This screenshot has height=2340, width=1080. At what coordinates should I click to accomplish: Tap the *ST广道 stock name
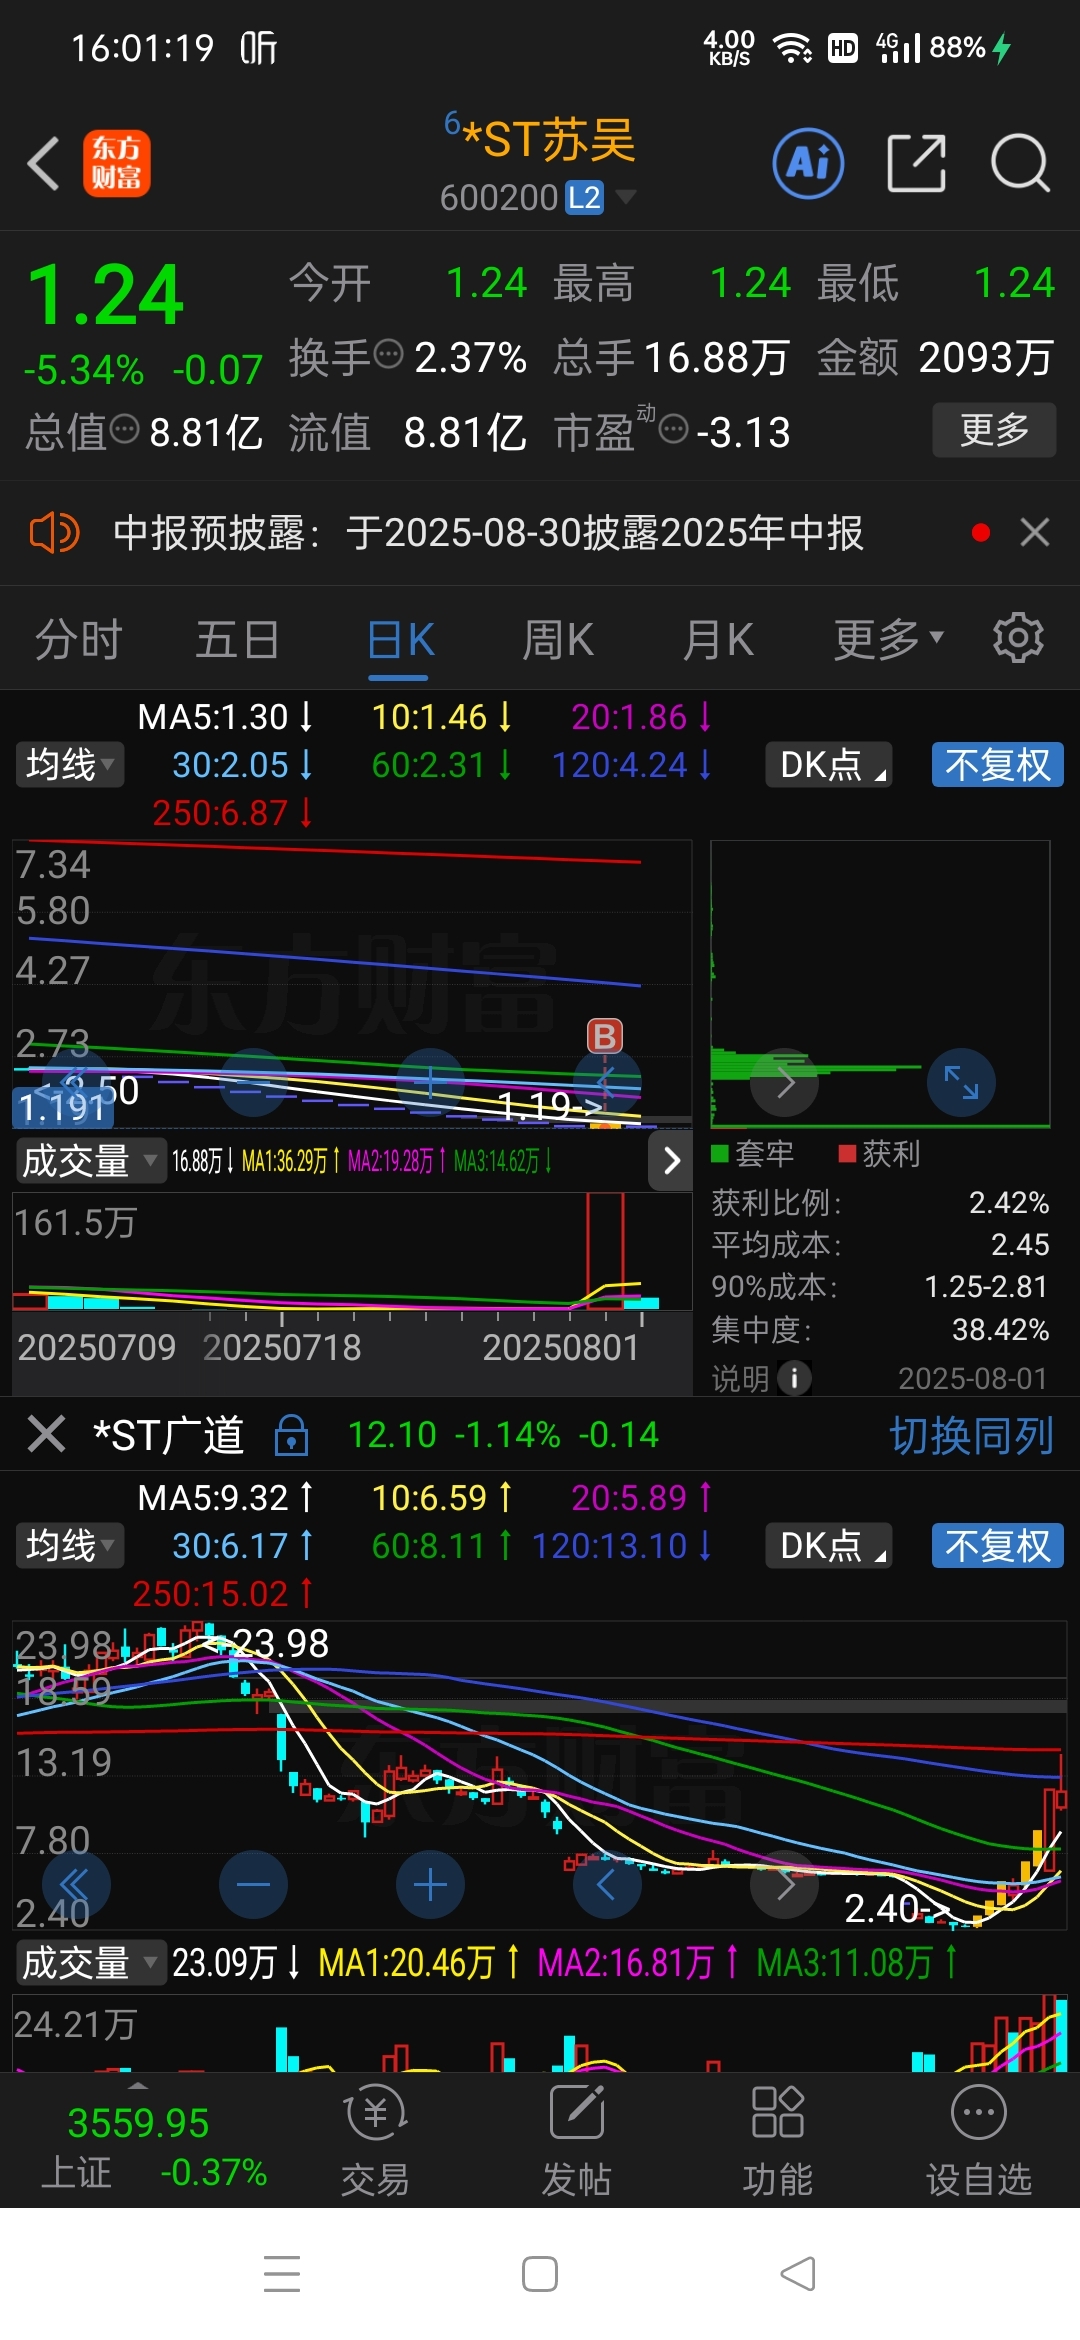coord(168,1435)
